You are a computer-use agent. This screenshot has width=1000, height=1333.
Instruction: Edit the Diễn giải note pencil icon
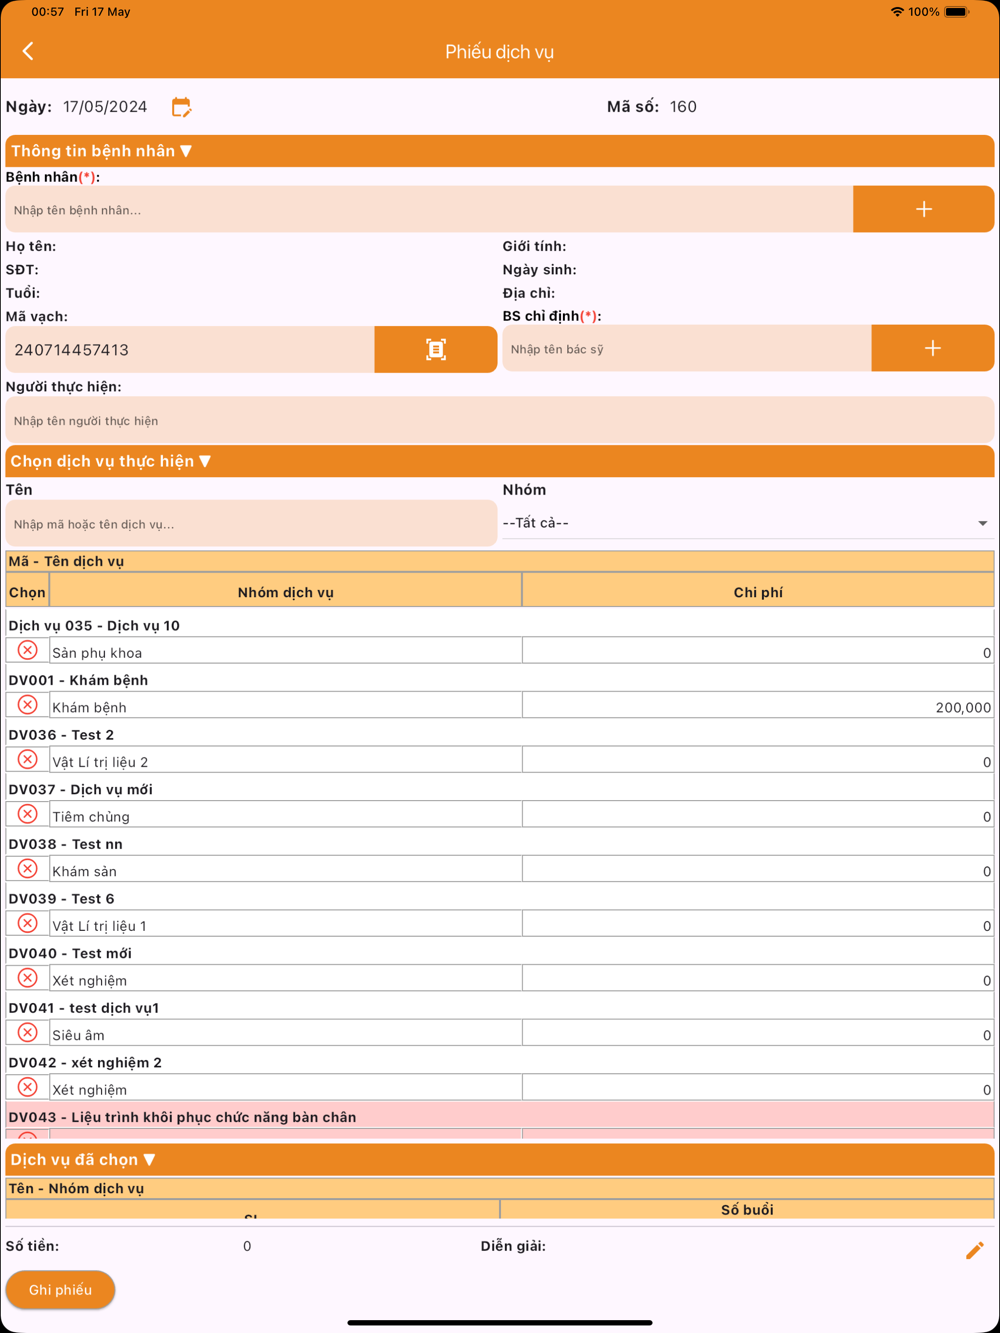pos(974,1250)
